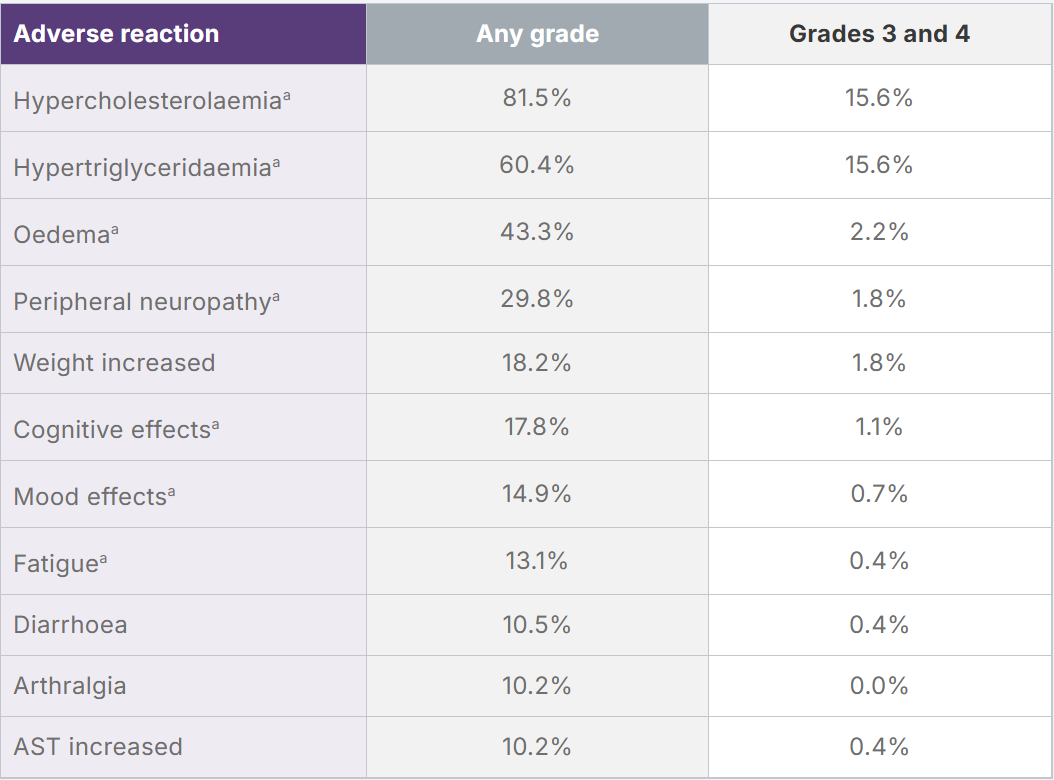
Task: Click the 43.3% value for Oedema
Action: click(x=537, y=232)
